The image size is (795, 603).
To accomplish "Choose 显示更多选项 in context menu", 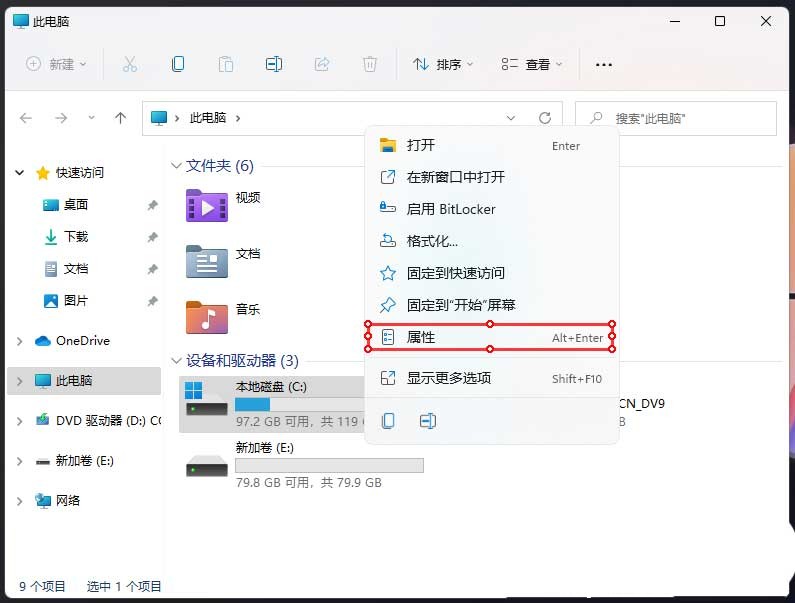I will click(x=491, y=378).
